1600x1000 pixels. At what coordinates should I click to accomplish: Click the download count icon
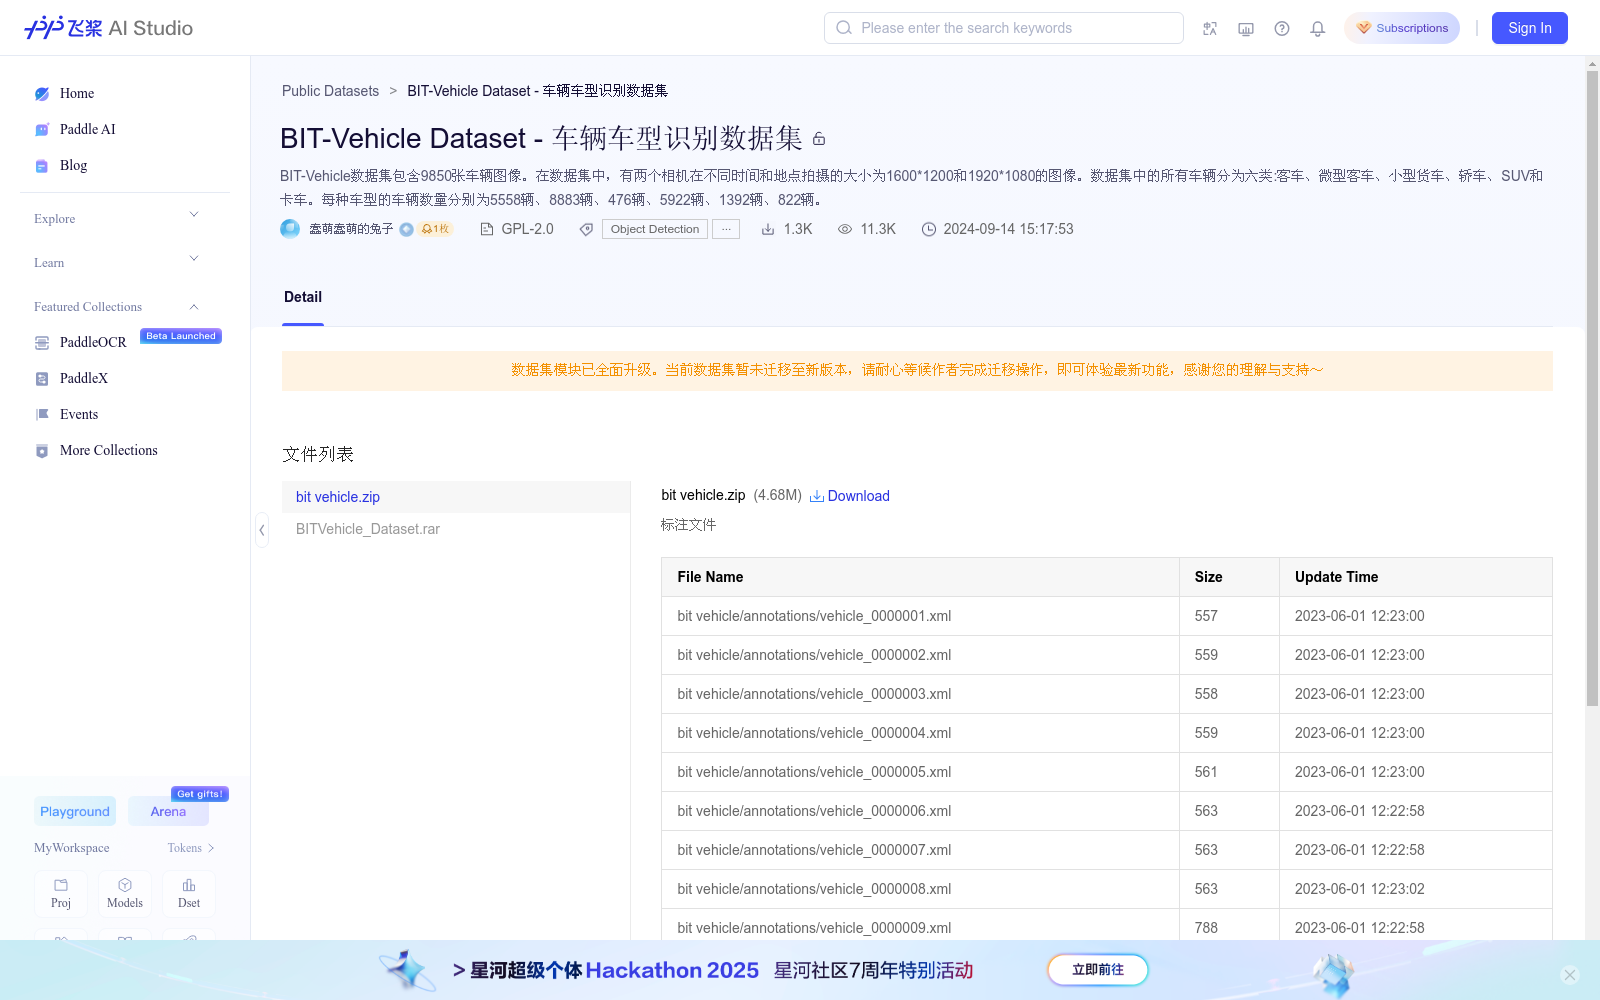click(x=768, y=229)
